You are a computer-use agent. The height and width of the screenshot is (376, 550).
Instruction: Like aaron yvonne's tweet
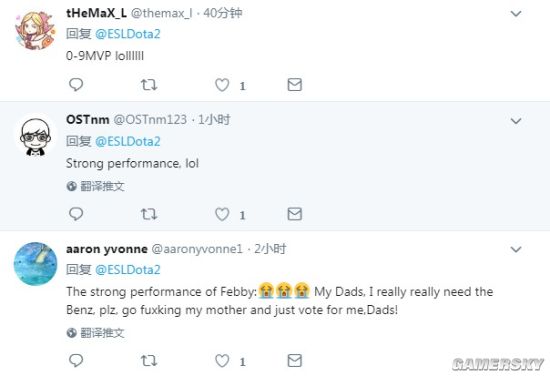tap(222, 361)
